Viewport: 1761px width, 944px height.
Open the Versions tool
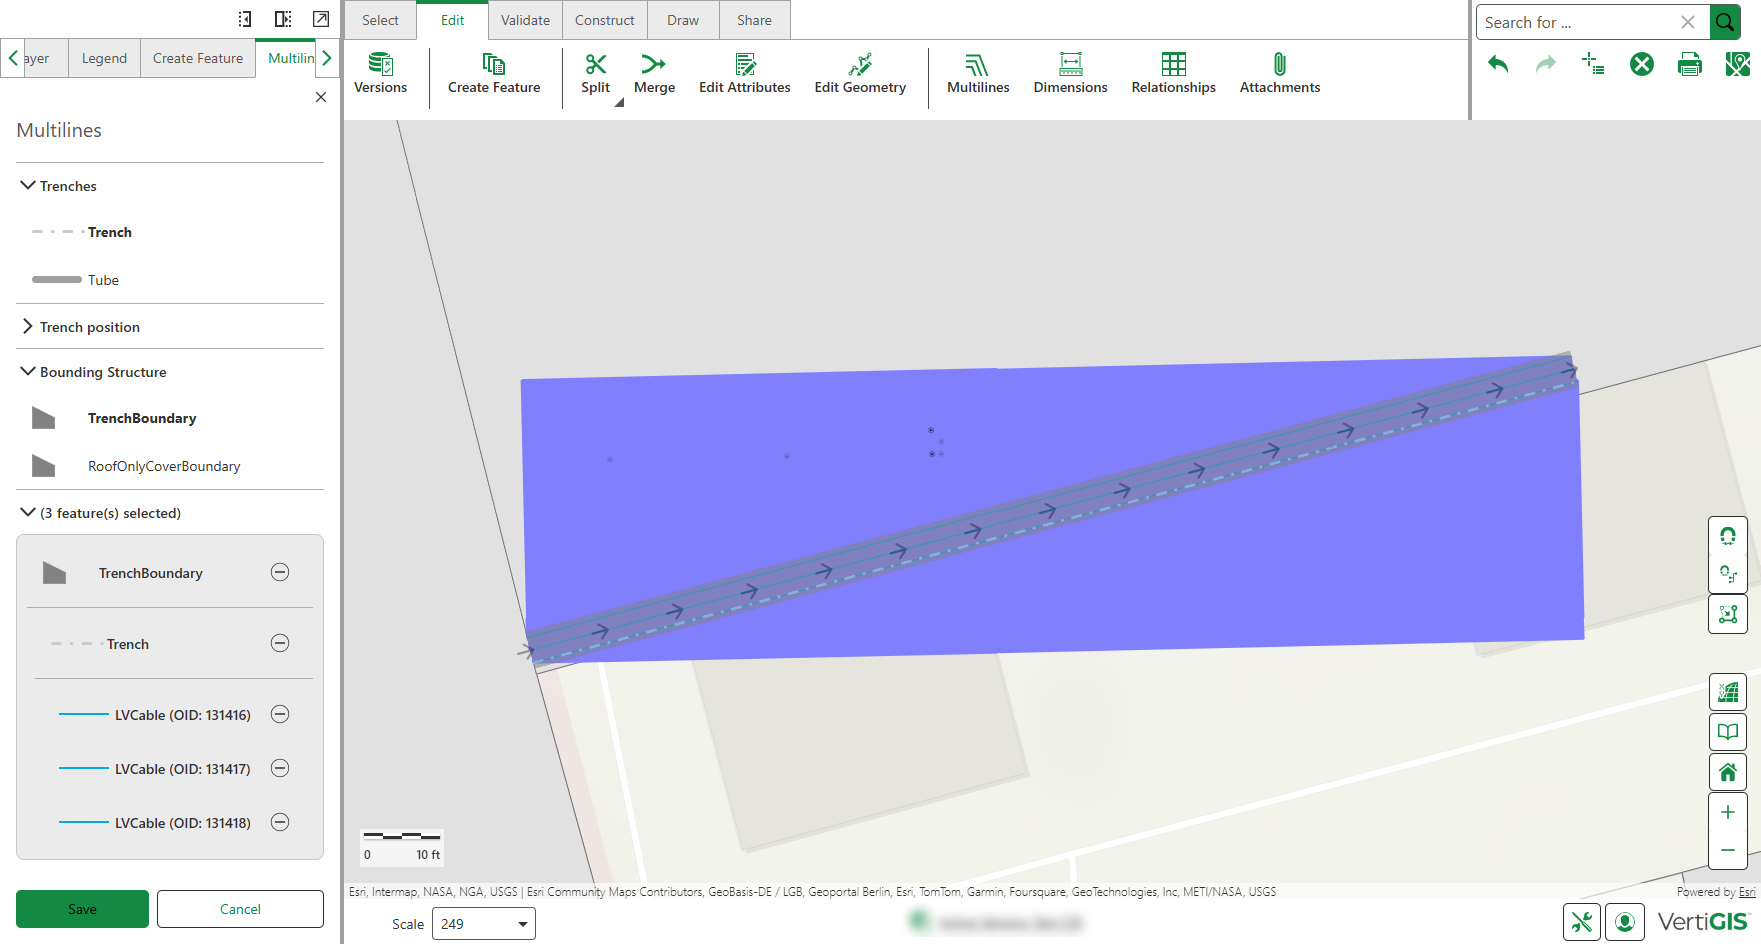click(x=380, y=74)
